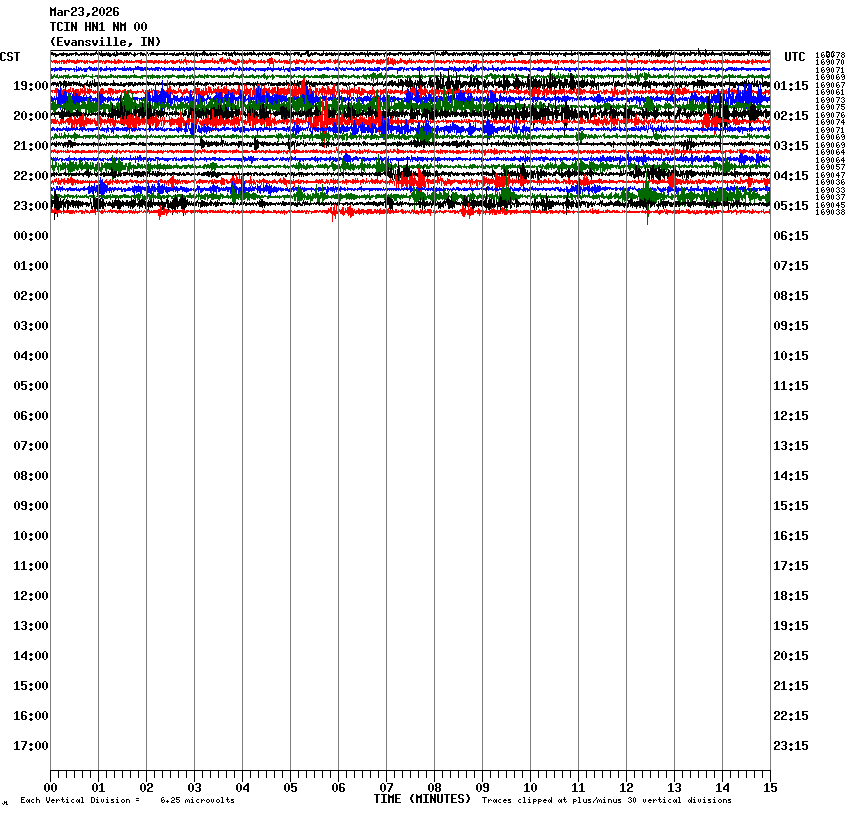Viewport: 850px width, 814px height.
Task: Click the CST time zone heading
Action: pyautogui.click(x=10, y=57)
